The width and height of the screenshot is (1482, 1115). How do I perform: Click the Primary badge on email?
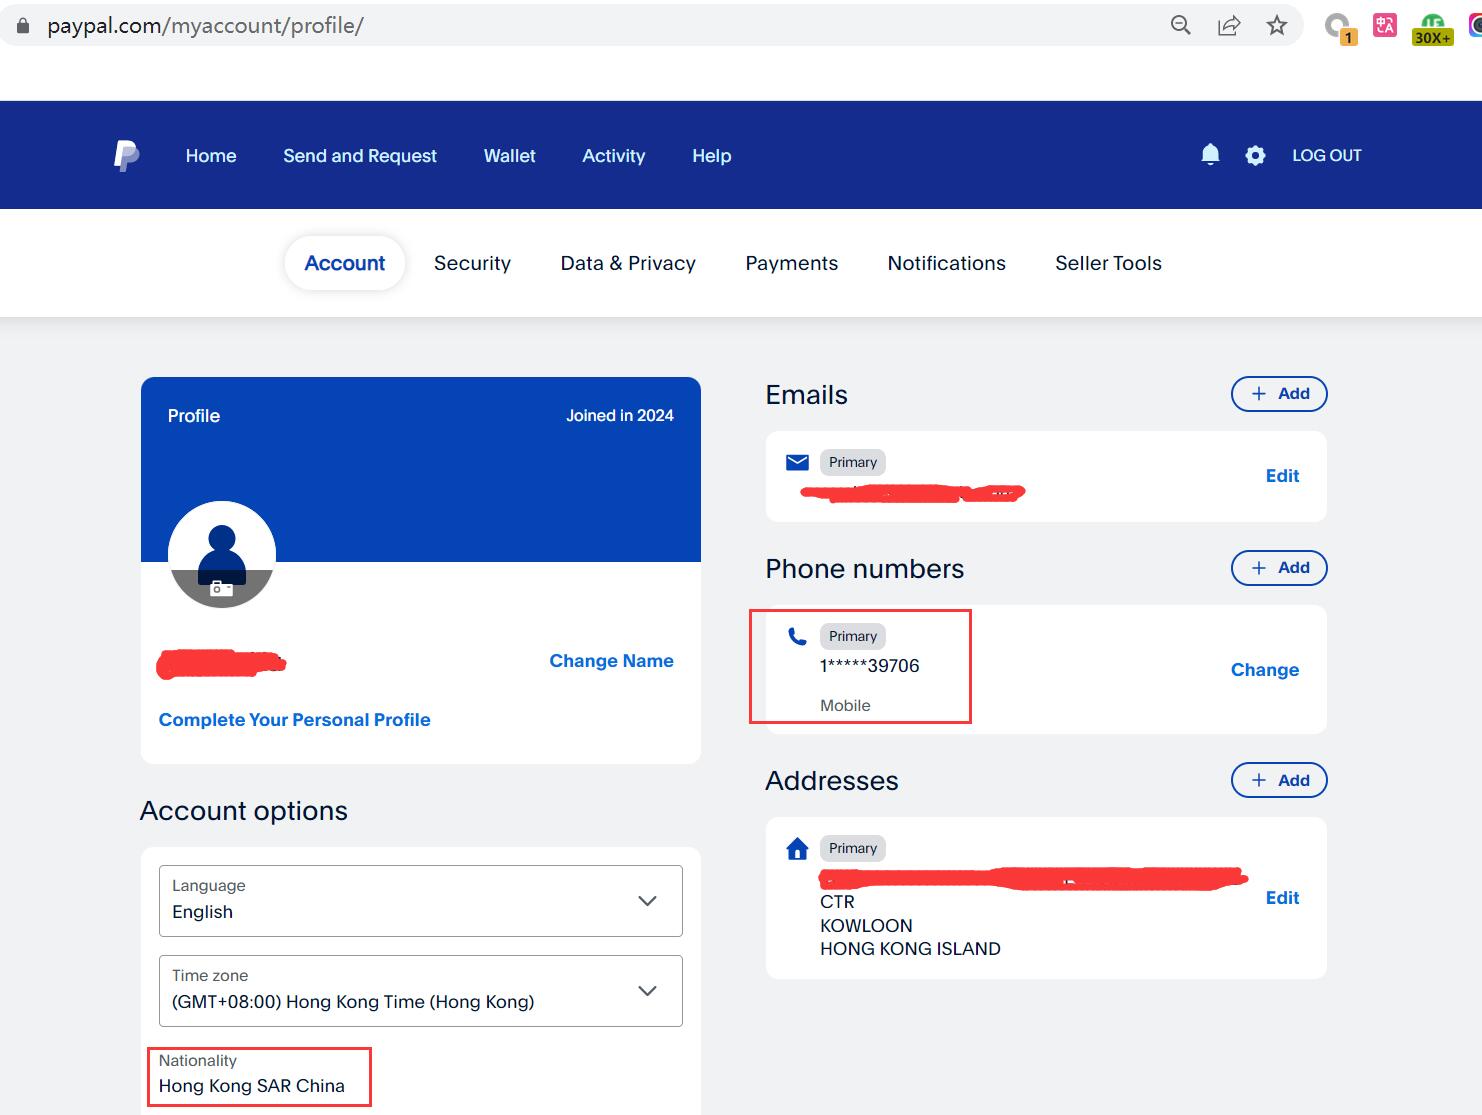click(x=853, y=462)
